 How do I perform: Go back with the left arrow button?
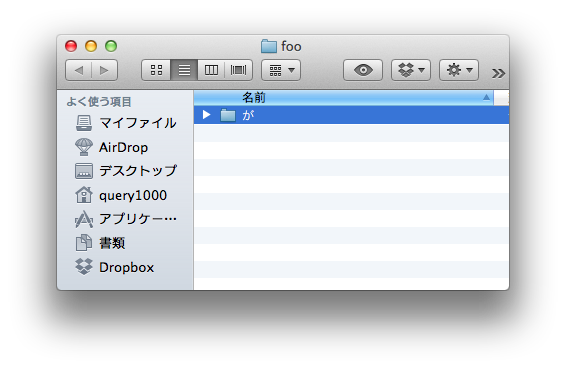[x=79, y=70]
